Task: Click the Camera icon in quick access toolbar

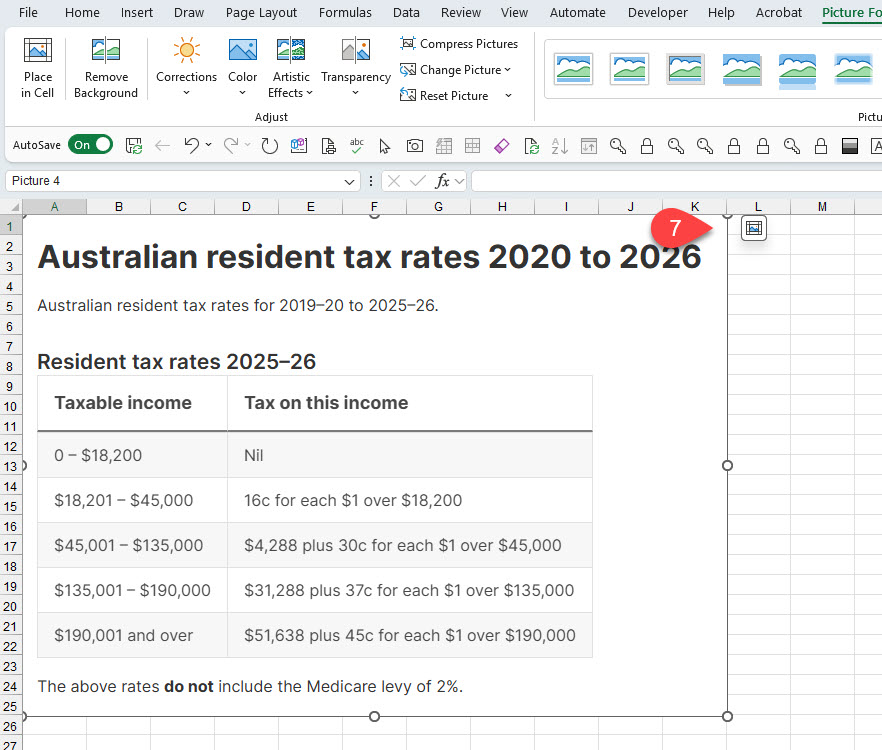Action: (414, 146)
